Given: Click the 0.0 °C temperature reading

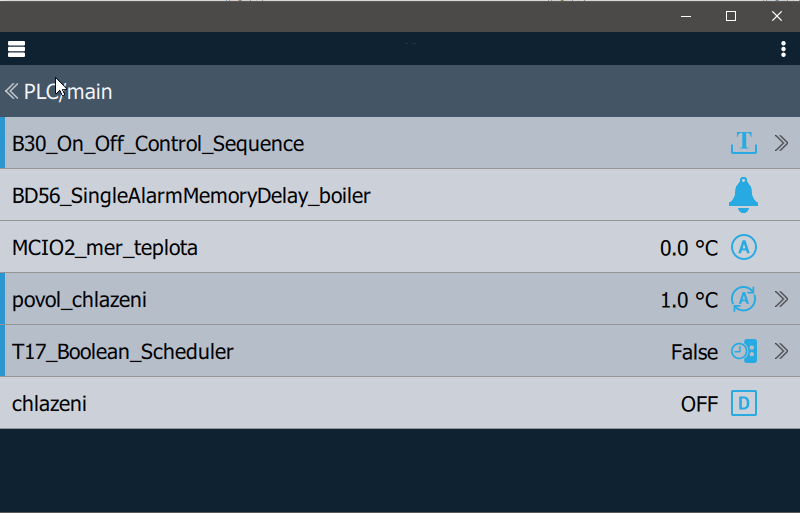Looking at the screenshot, I should click(689, 248).
